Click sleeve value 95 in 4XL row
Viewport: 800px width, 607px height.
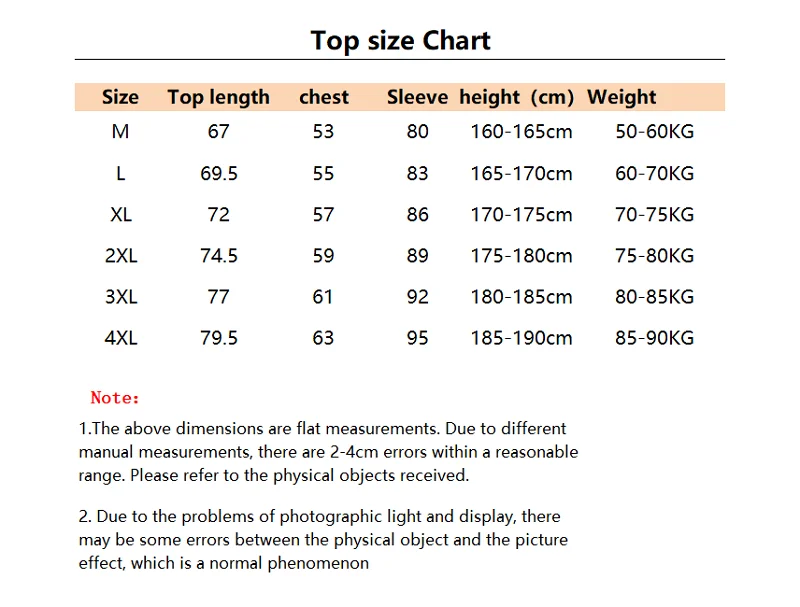pos(417,338)
